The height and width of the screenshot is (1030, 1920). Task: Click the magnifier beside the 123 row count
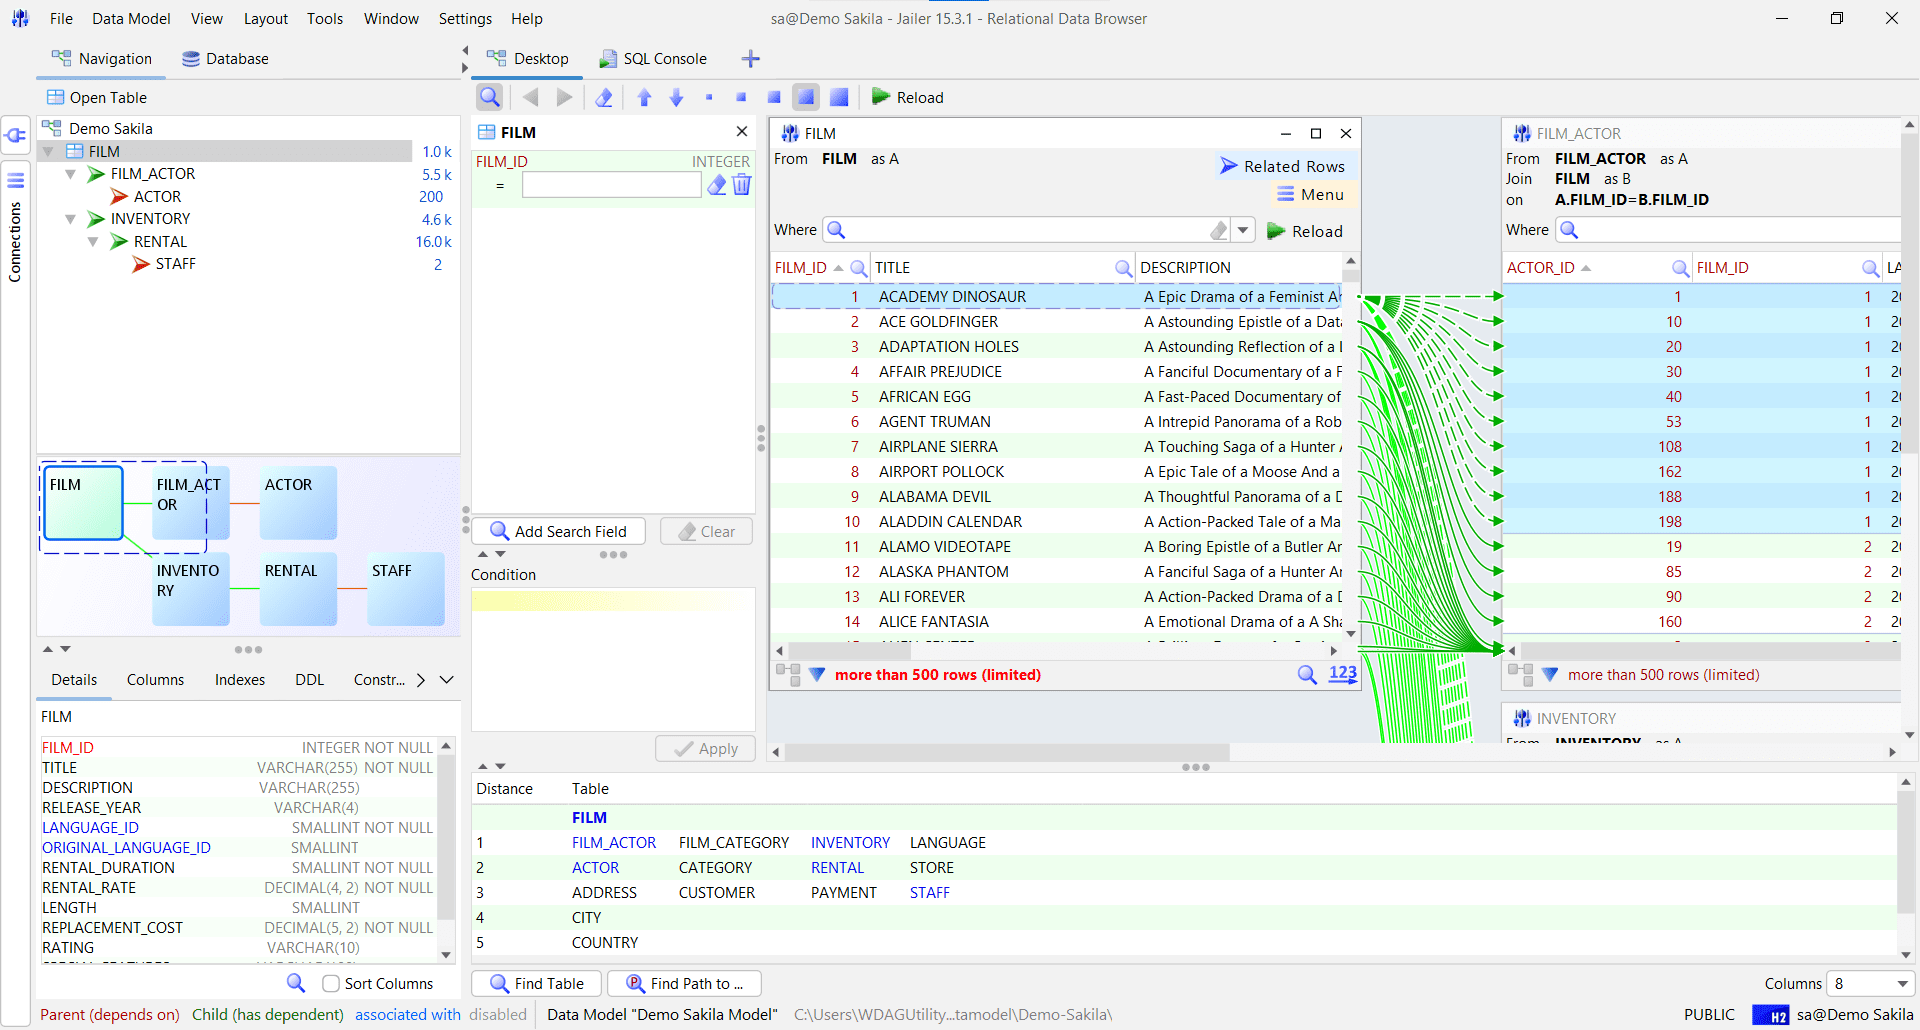(x=1307, y=674)
